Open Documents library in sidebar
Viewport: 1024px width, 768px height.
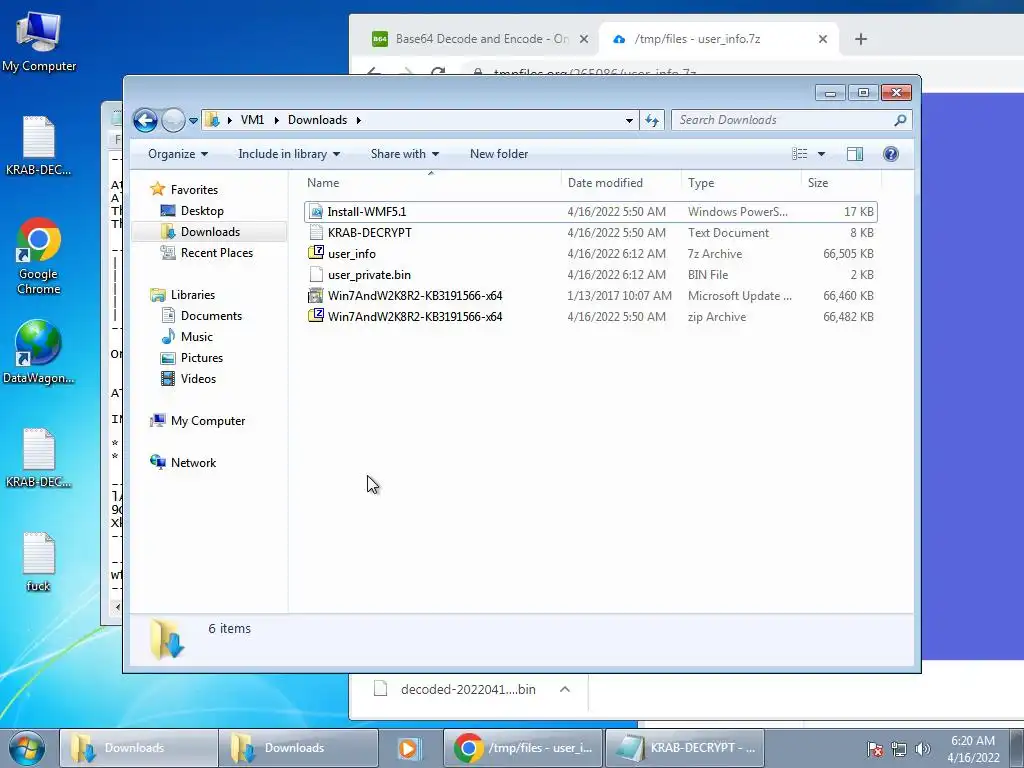(211, 315)
